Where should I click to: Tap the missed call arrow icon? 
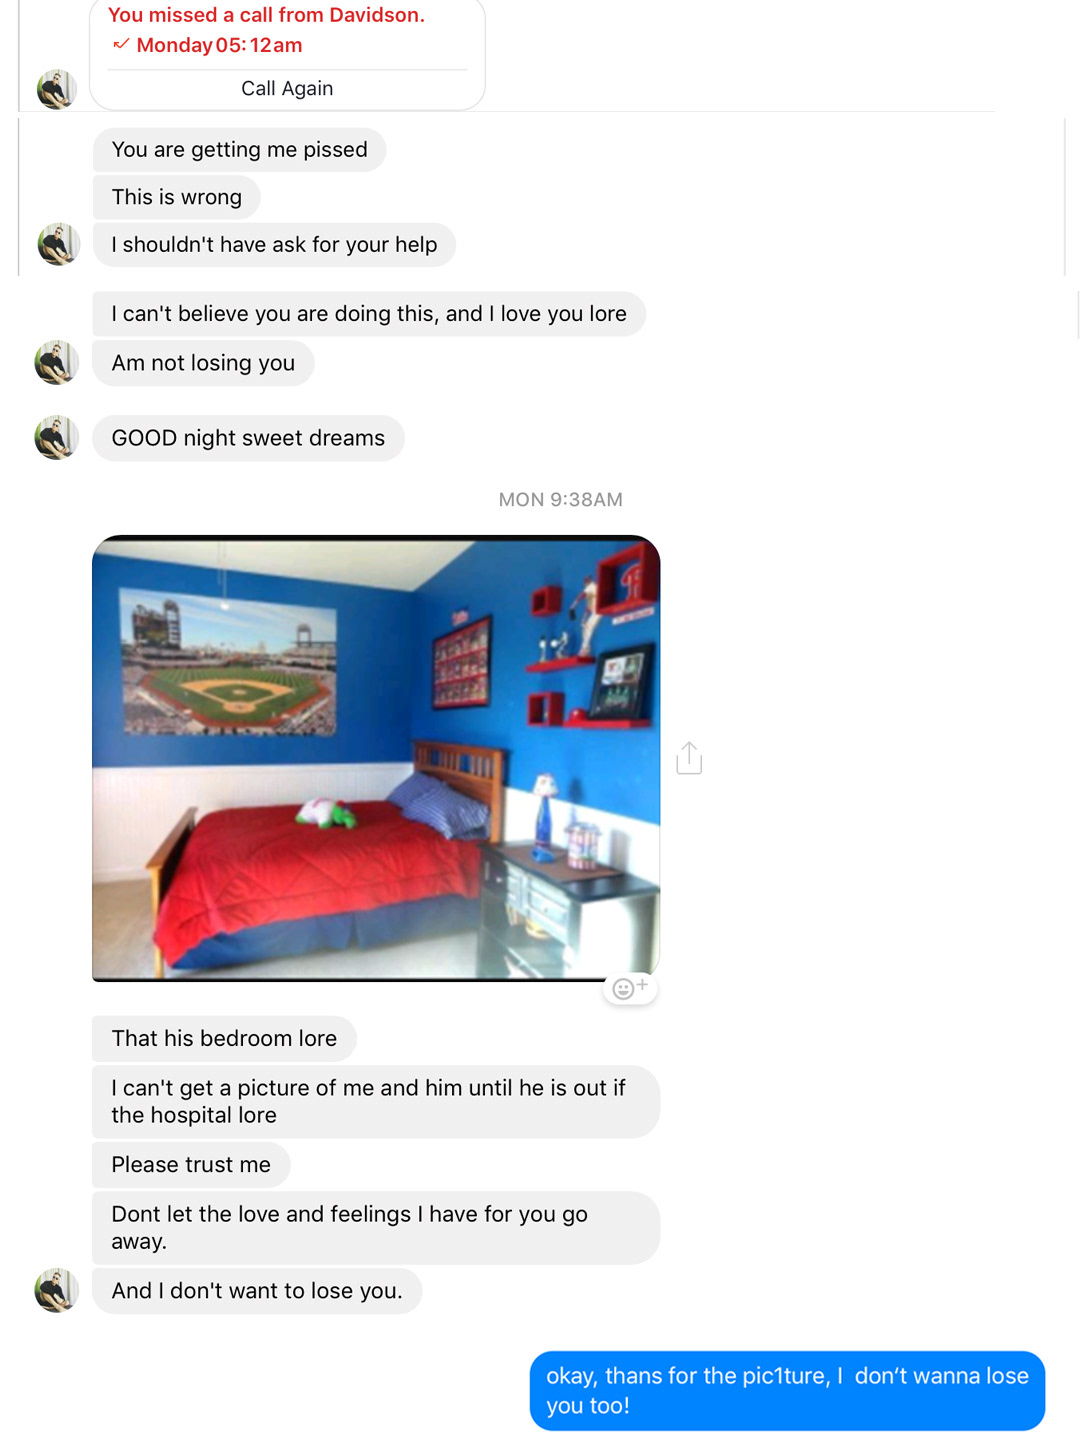[x=121, y=44]
